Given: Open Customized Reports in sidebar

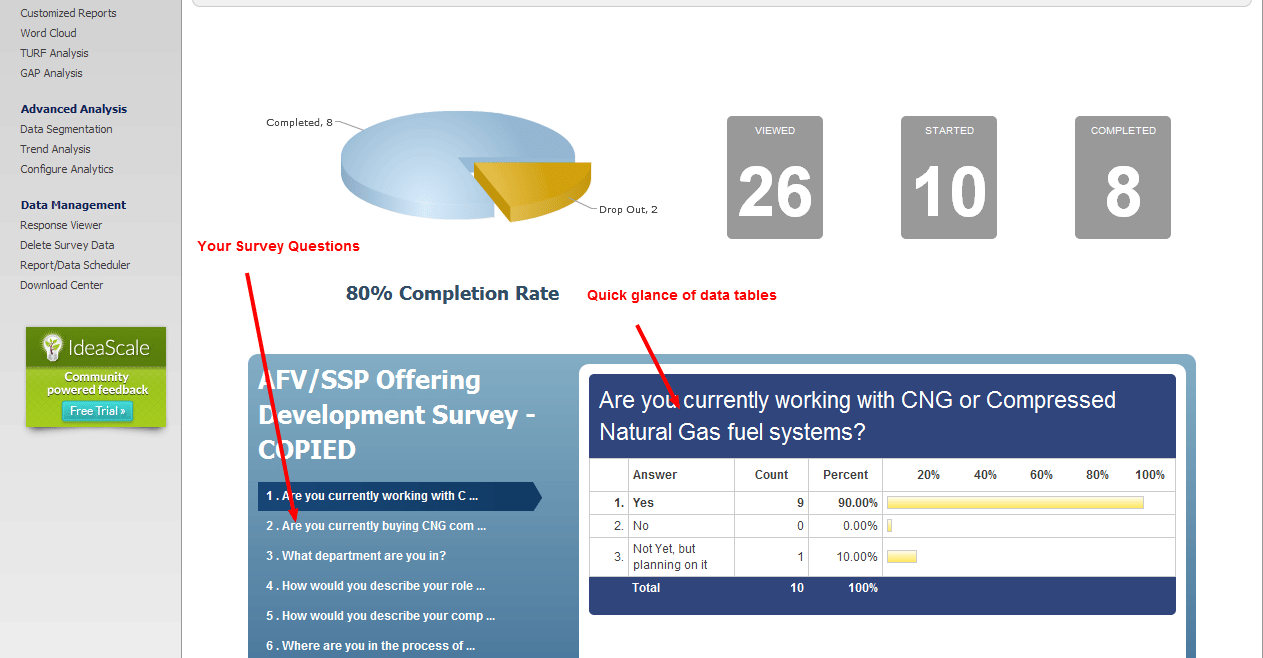Looking at the screenshot, I should click(68, 13).
